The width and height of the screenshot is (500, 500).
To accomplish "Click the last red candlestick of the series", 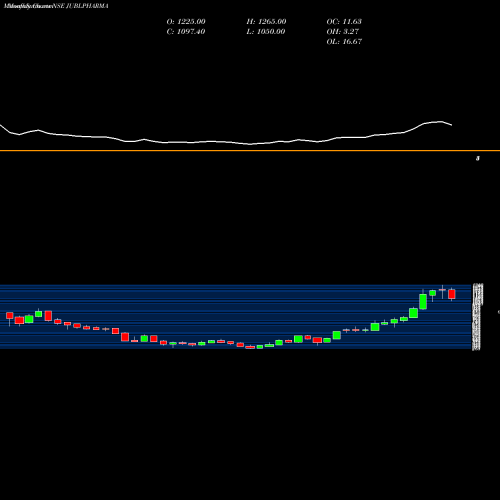I will pyautogui.click(x=452, y=294).
